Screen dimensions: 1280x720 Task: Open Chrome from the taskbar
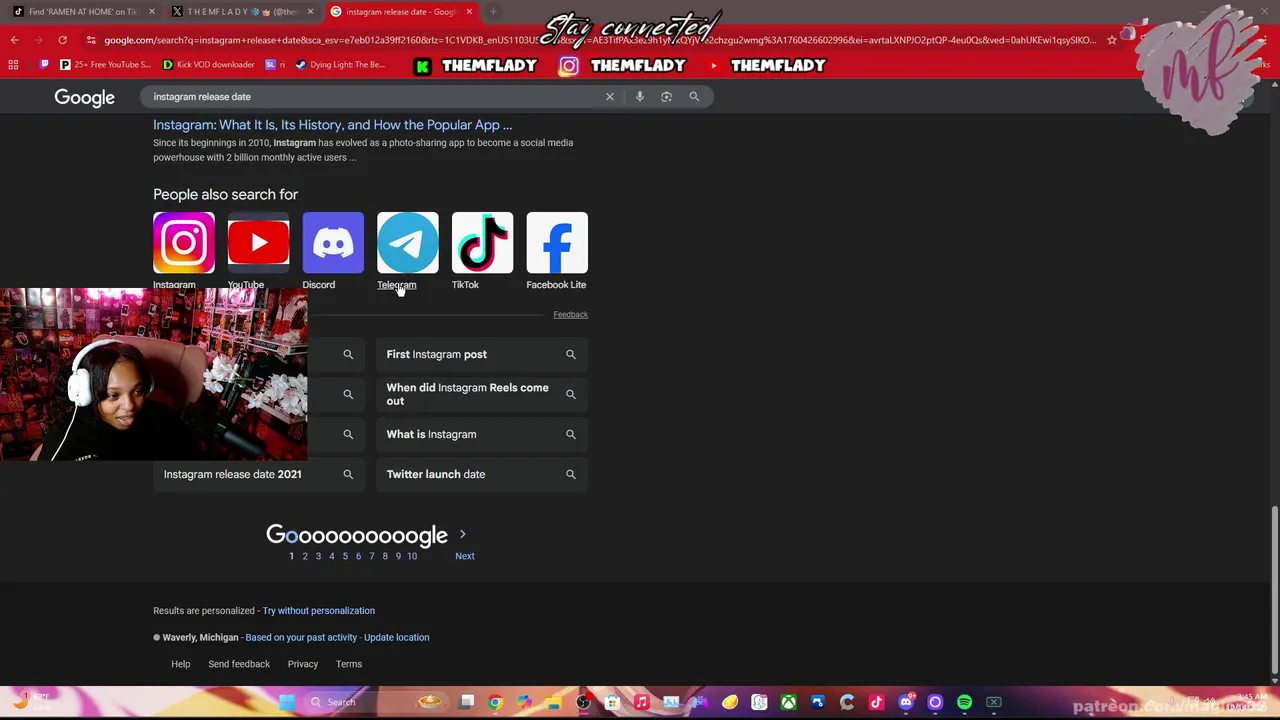(x=495, y=702)
